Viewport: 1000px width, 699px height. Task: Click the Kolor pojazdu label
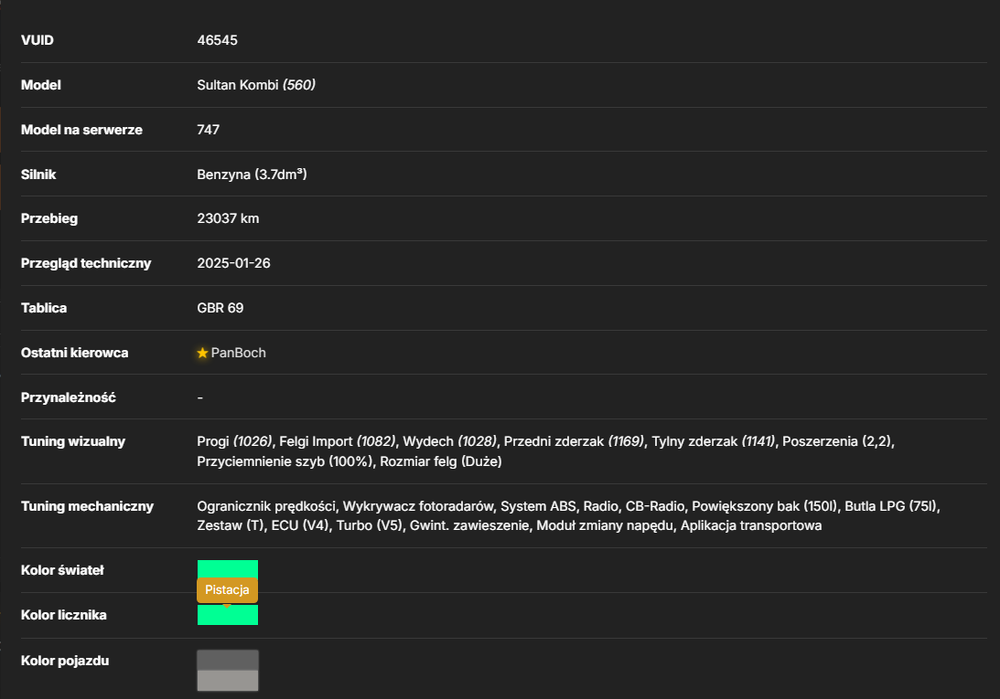65,661
